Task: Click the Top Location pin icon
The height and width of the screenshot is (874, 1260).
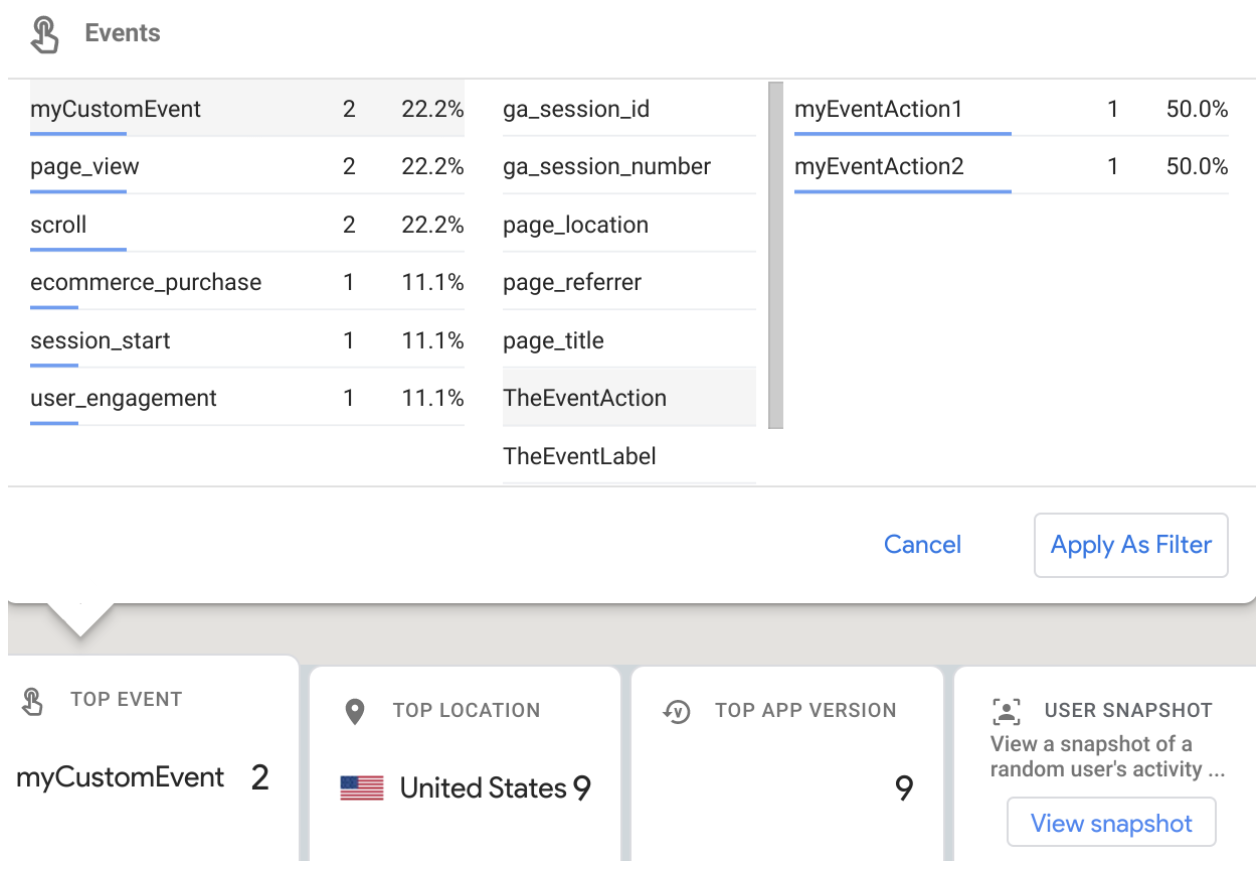Action: click(x=354, y=712)
